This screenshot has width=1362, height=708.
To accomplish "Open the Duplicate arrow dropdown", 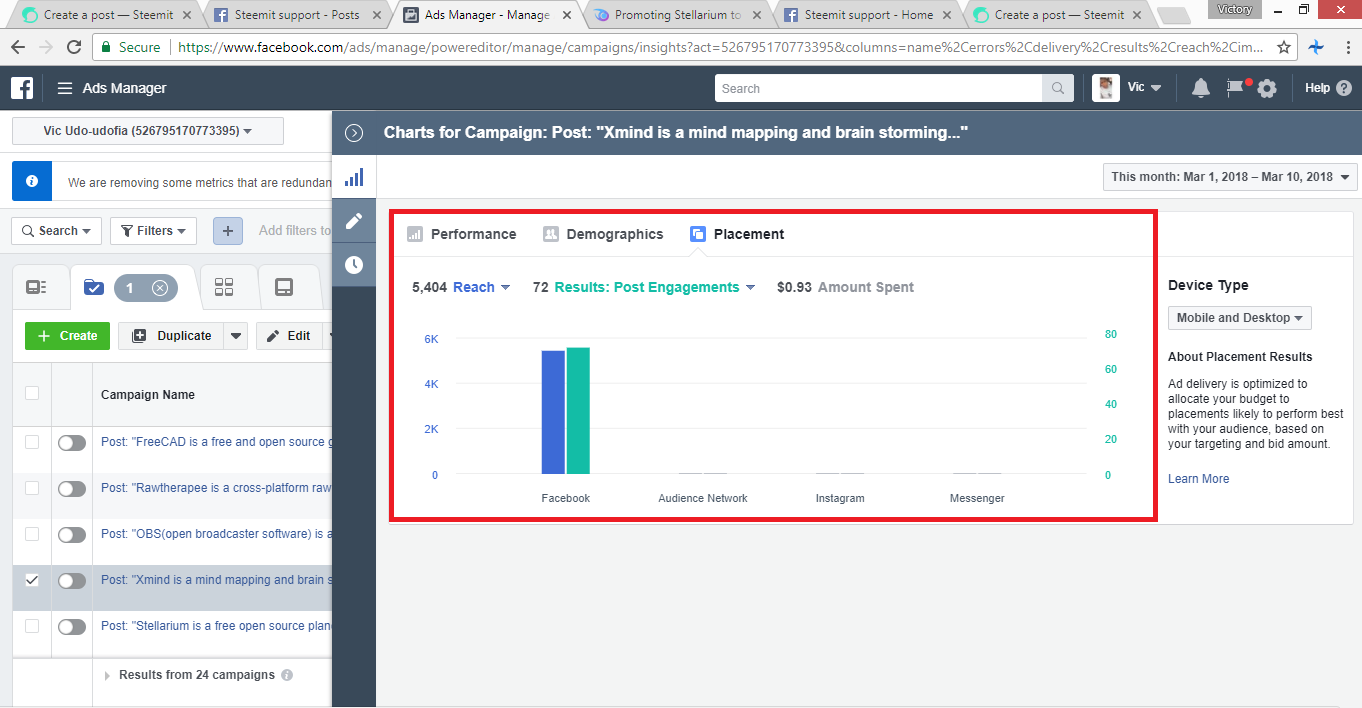I will [236, 336].
